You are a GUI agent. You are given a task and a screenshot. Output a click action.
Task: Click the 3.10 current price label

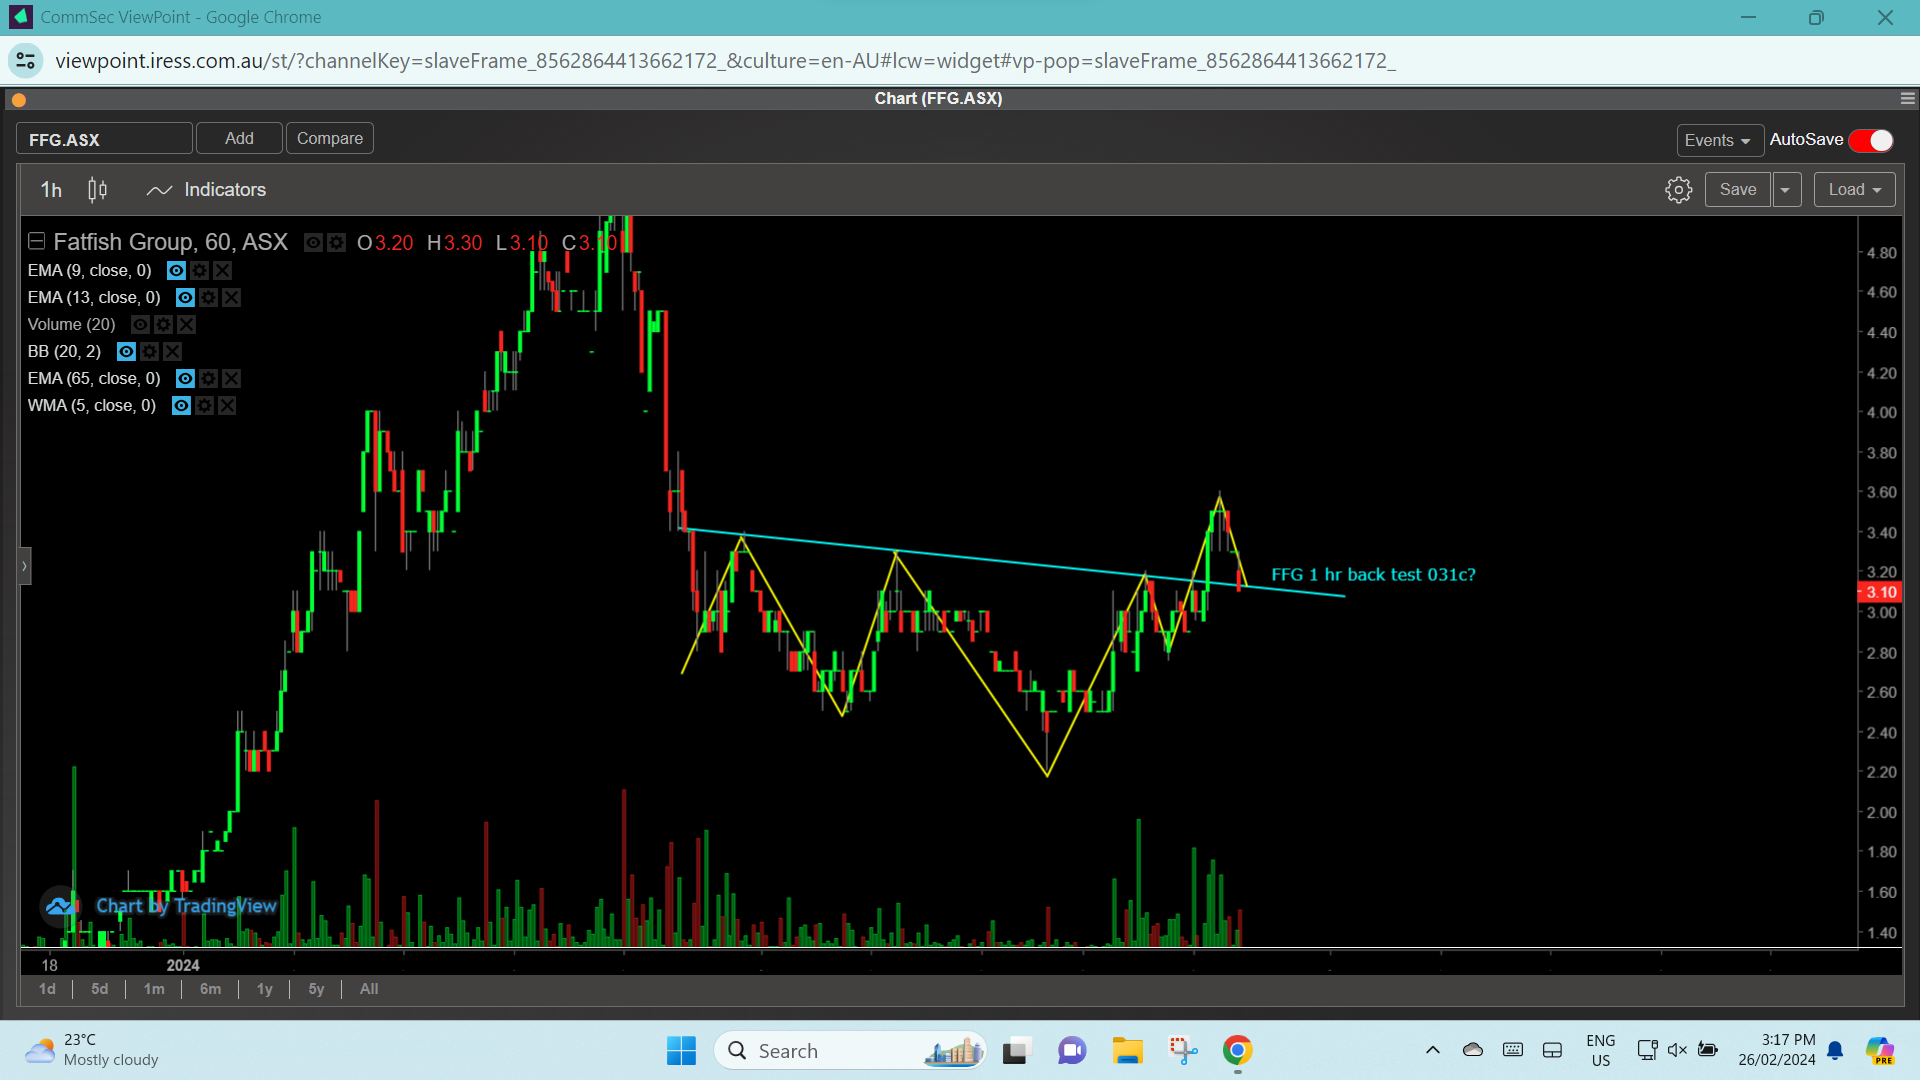point(1880,593)
